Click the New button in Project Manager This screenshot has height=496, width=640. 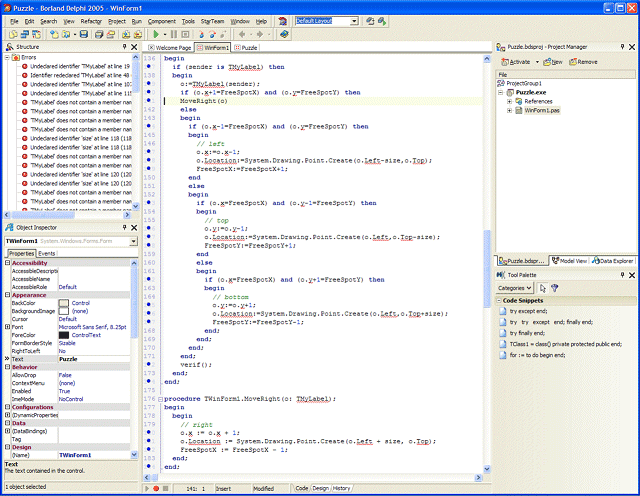pos(553,62)
